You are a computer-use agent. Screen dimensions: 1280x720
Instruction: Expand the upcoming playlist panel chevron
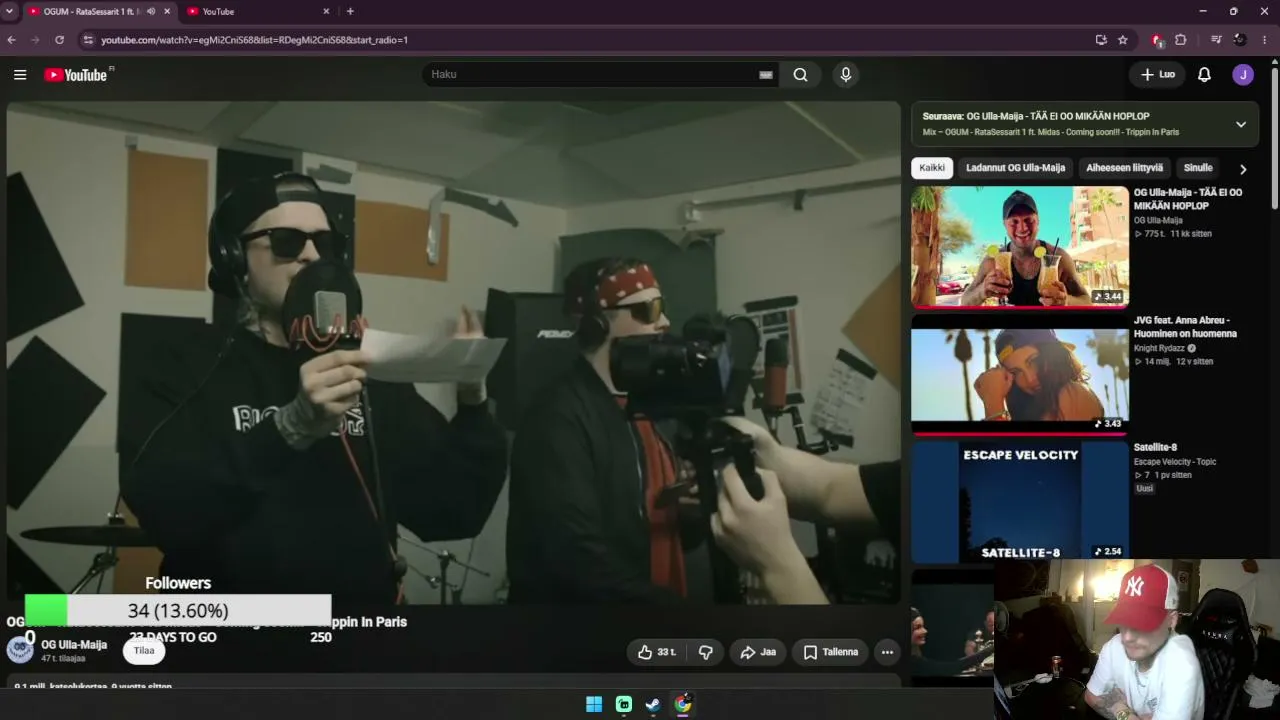[1241, 125]
